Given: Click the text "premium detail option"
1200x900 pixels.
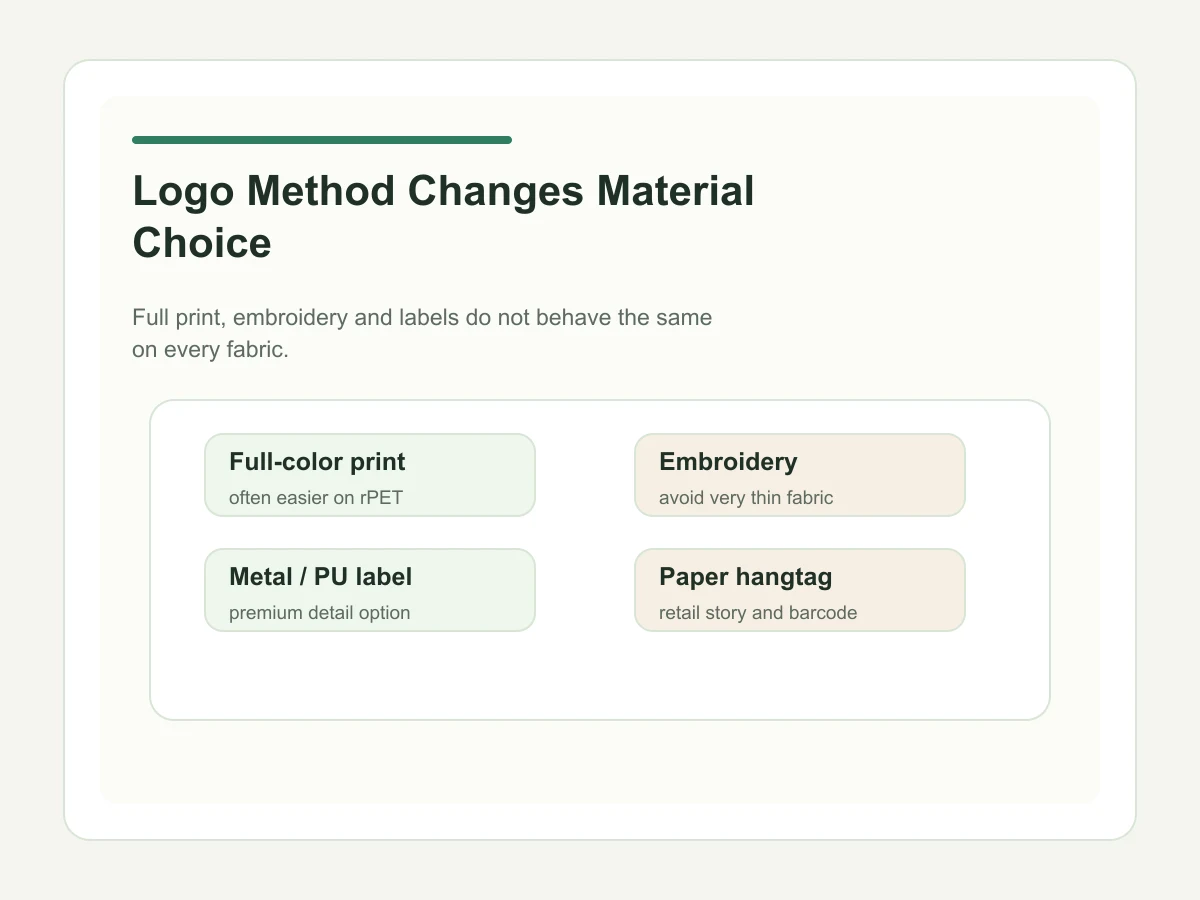Looking at the screenshot, I should coord(320,612).
